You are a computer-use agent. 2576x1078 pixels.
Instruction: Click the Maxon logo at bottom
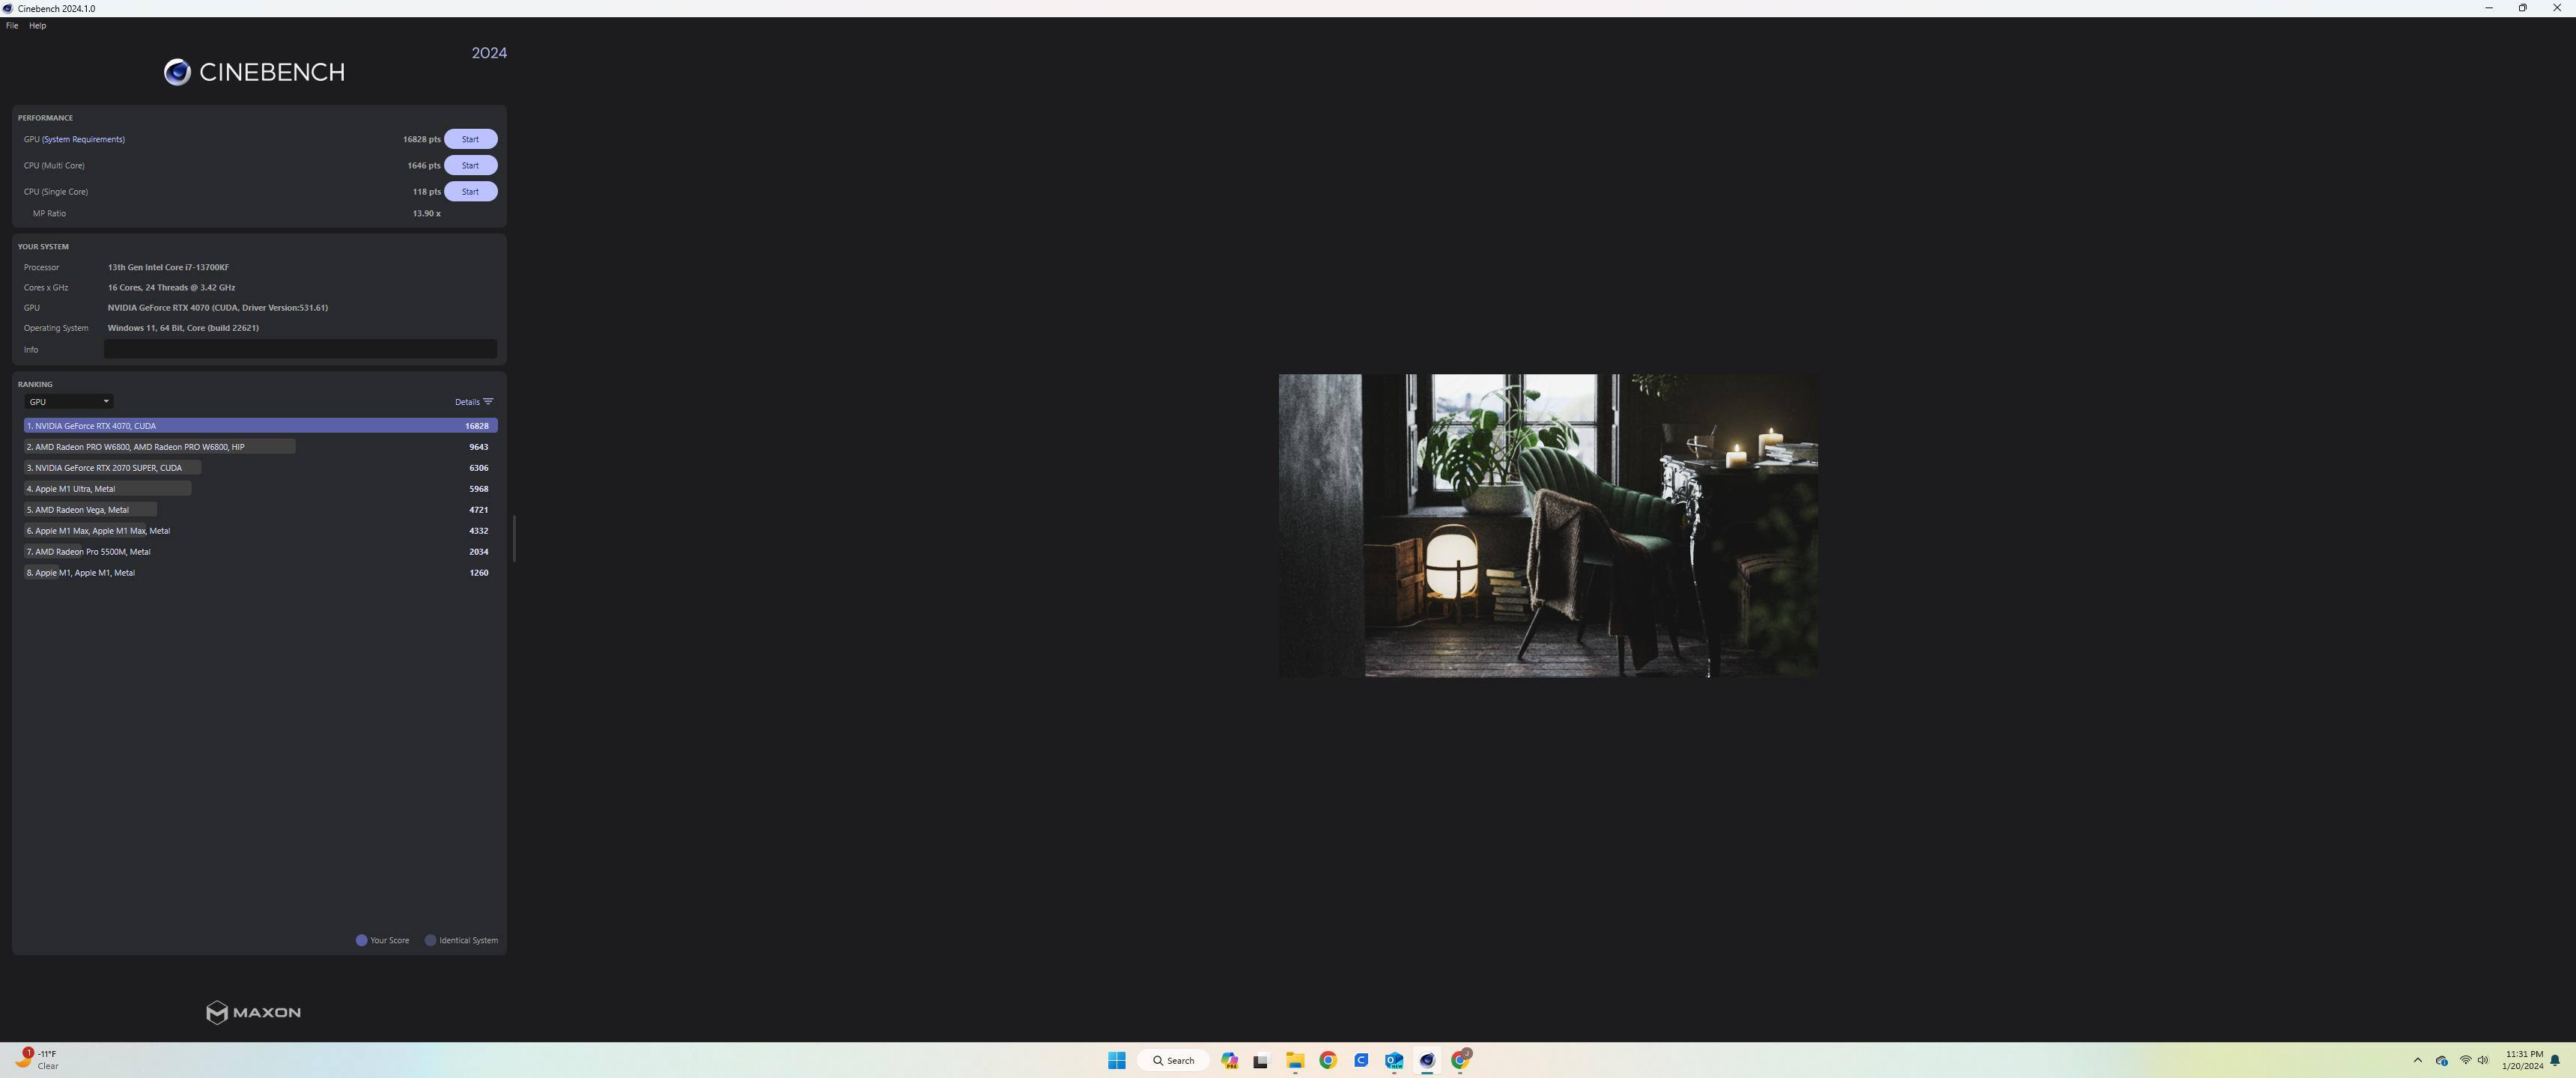(253, 1012)
